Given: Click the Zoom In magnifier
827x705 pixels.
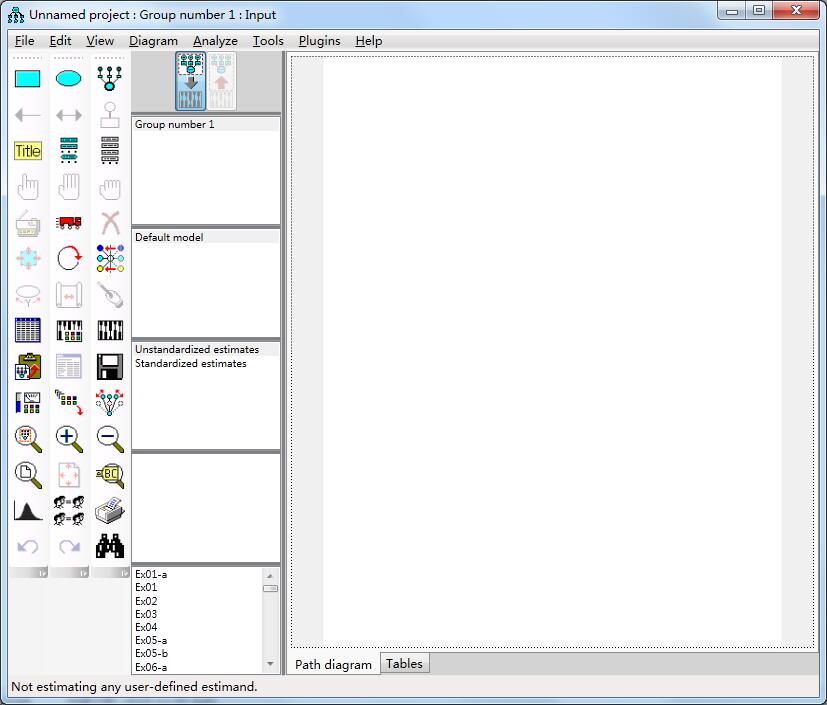Looking at the screenshot, I should (x=68, y=438).
